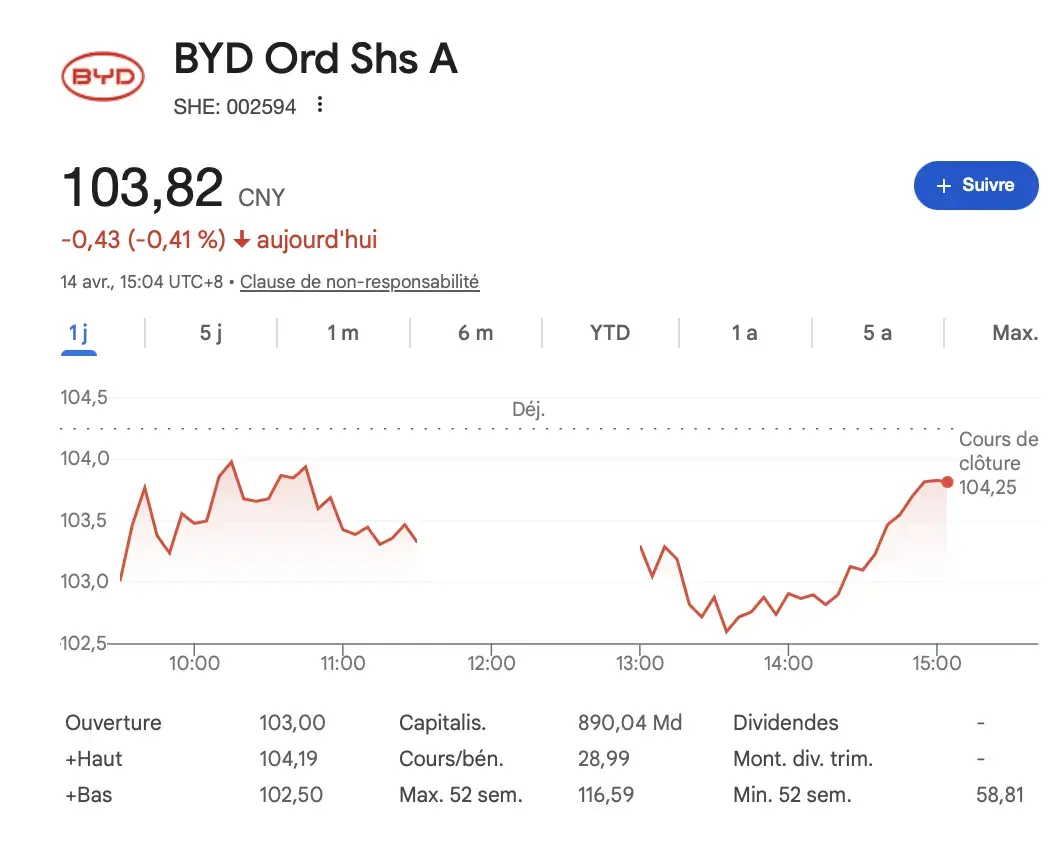This screenshot has height=856, width=1058.
Task: Reselect the active 1 j tab
Action: (x=79, y=332)
